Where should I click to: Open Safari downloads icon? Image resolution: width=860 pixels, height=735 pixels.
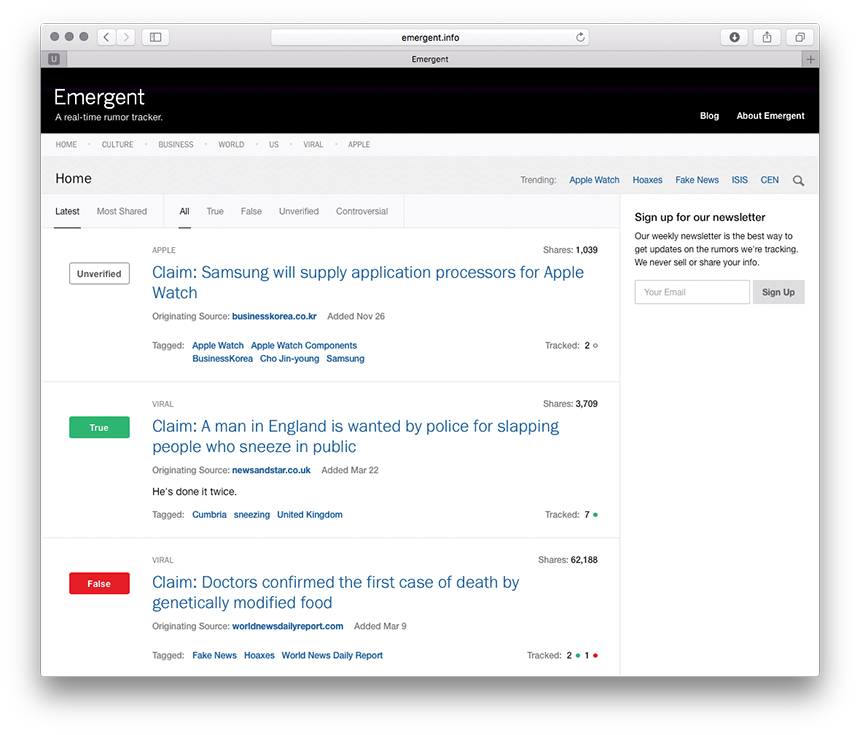point(734,37)
